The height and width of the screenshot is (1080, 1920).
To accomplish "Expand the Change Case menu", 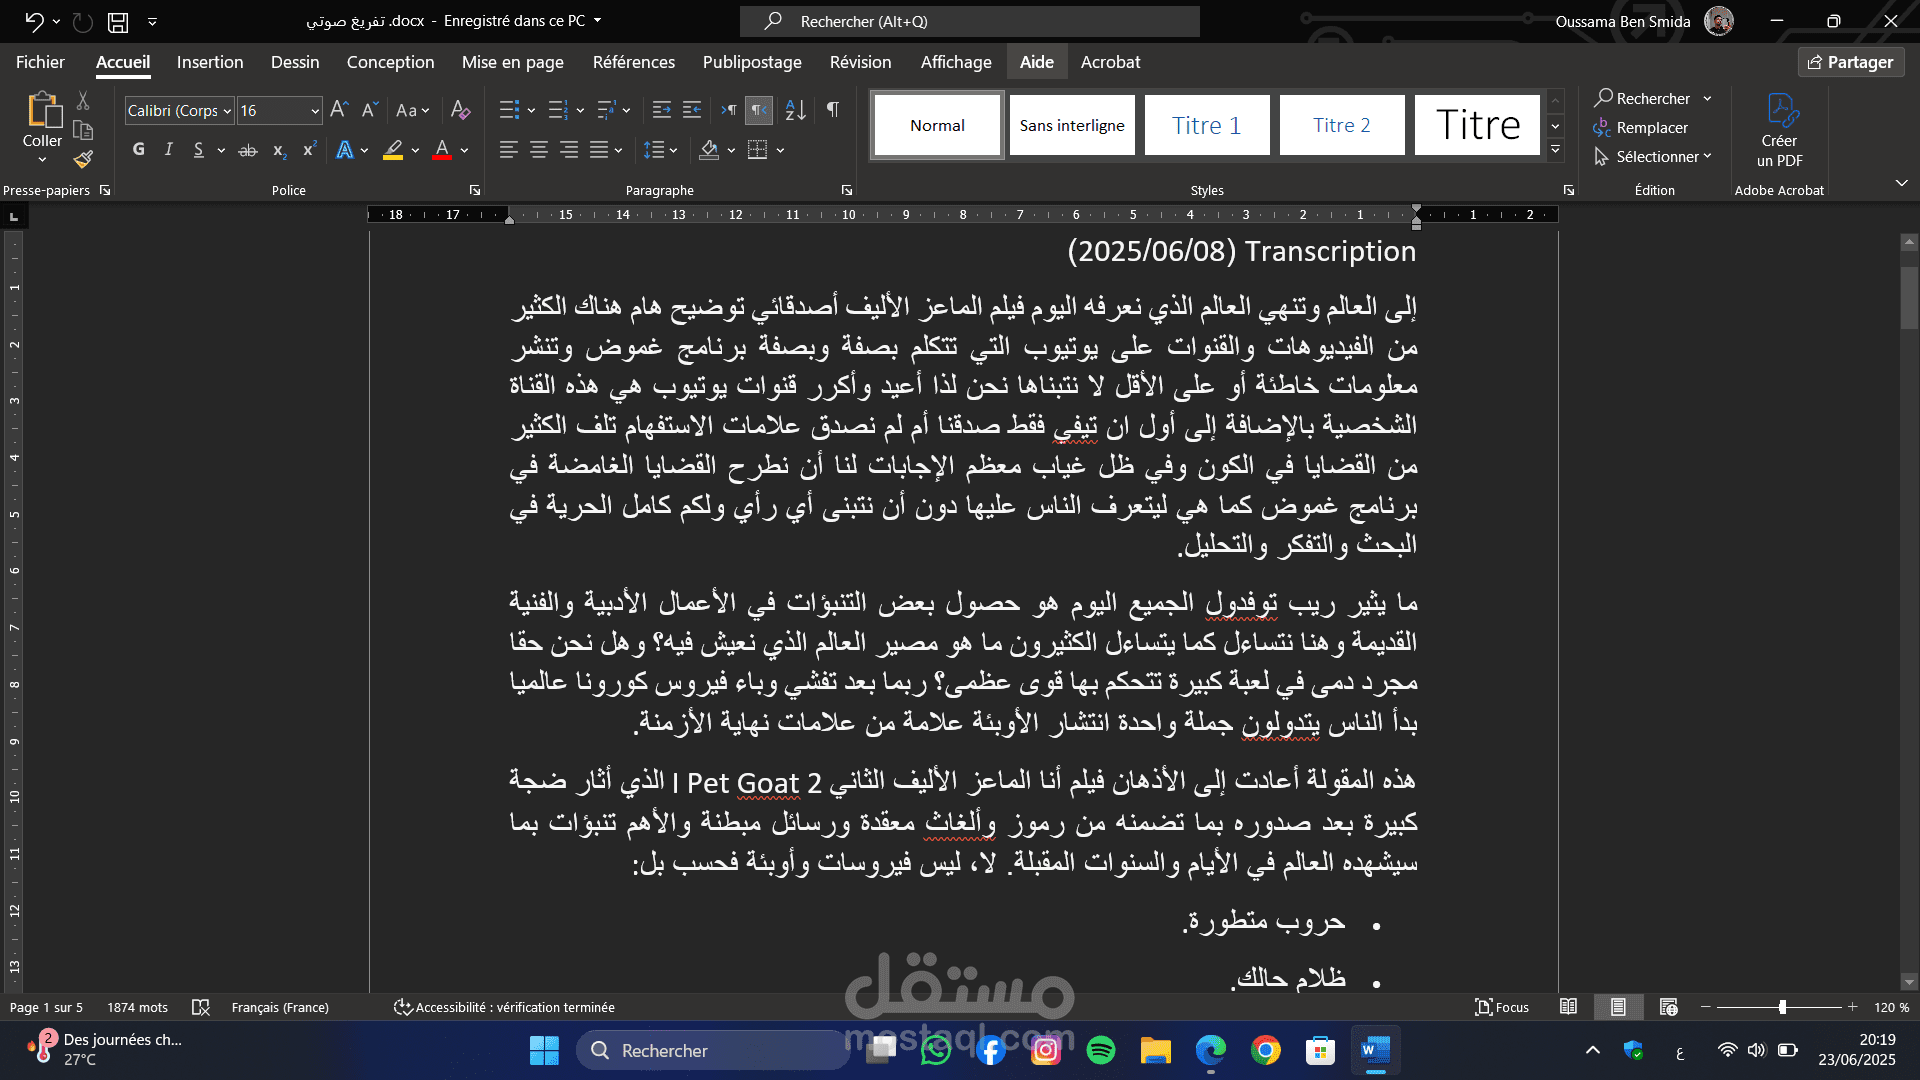I will tap(413, 110).
